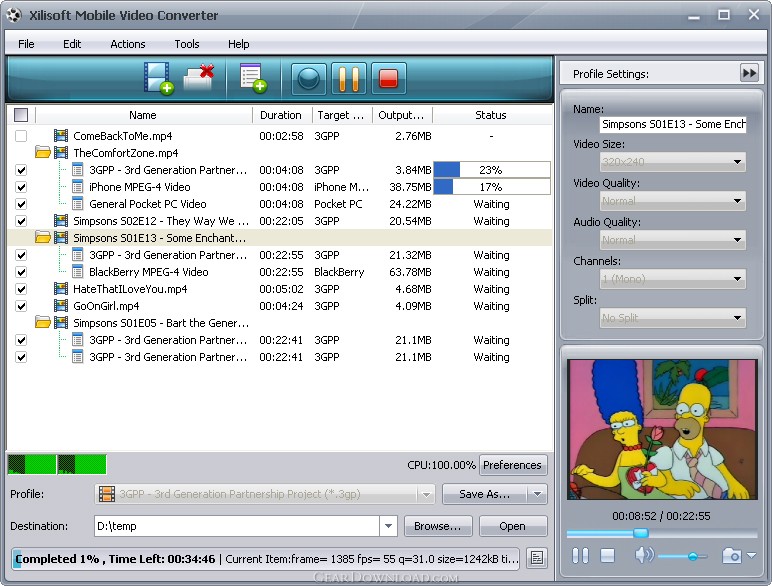
Task: Click the 23% conversion progress bar
Action: coord(491,170)
